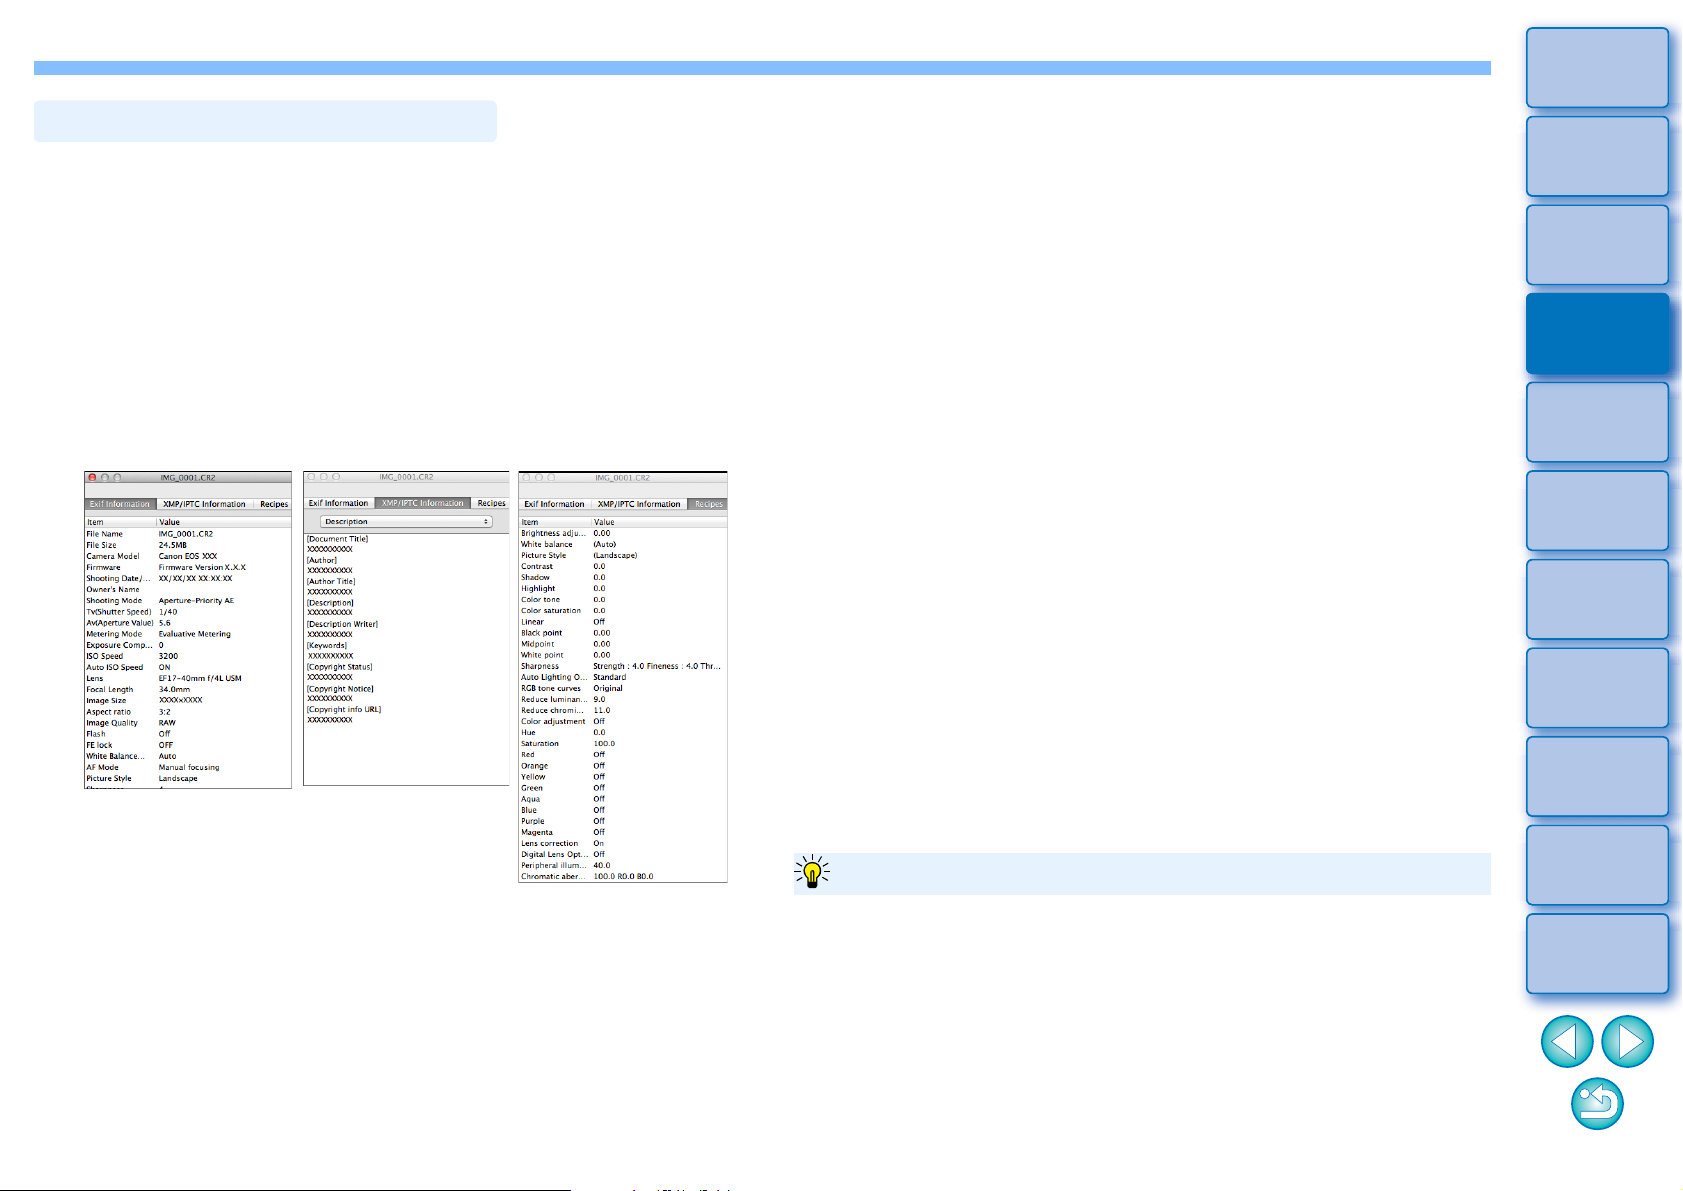Select the highlighted Recipes tab in right window

point(708,504)
